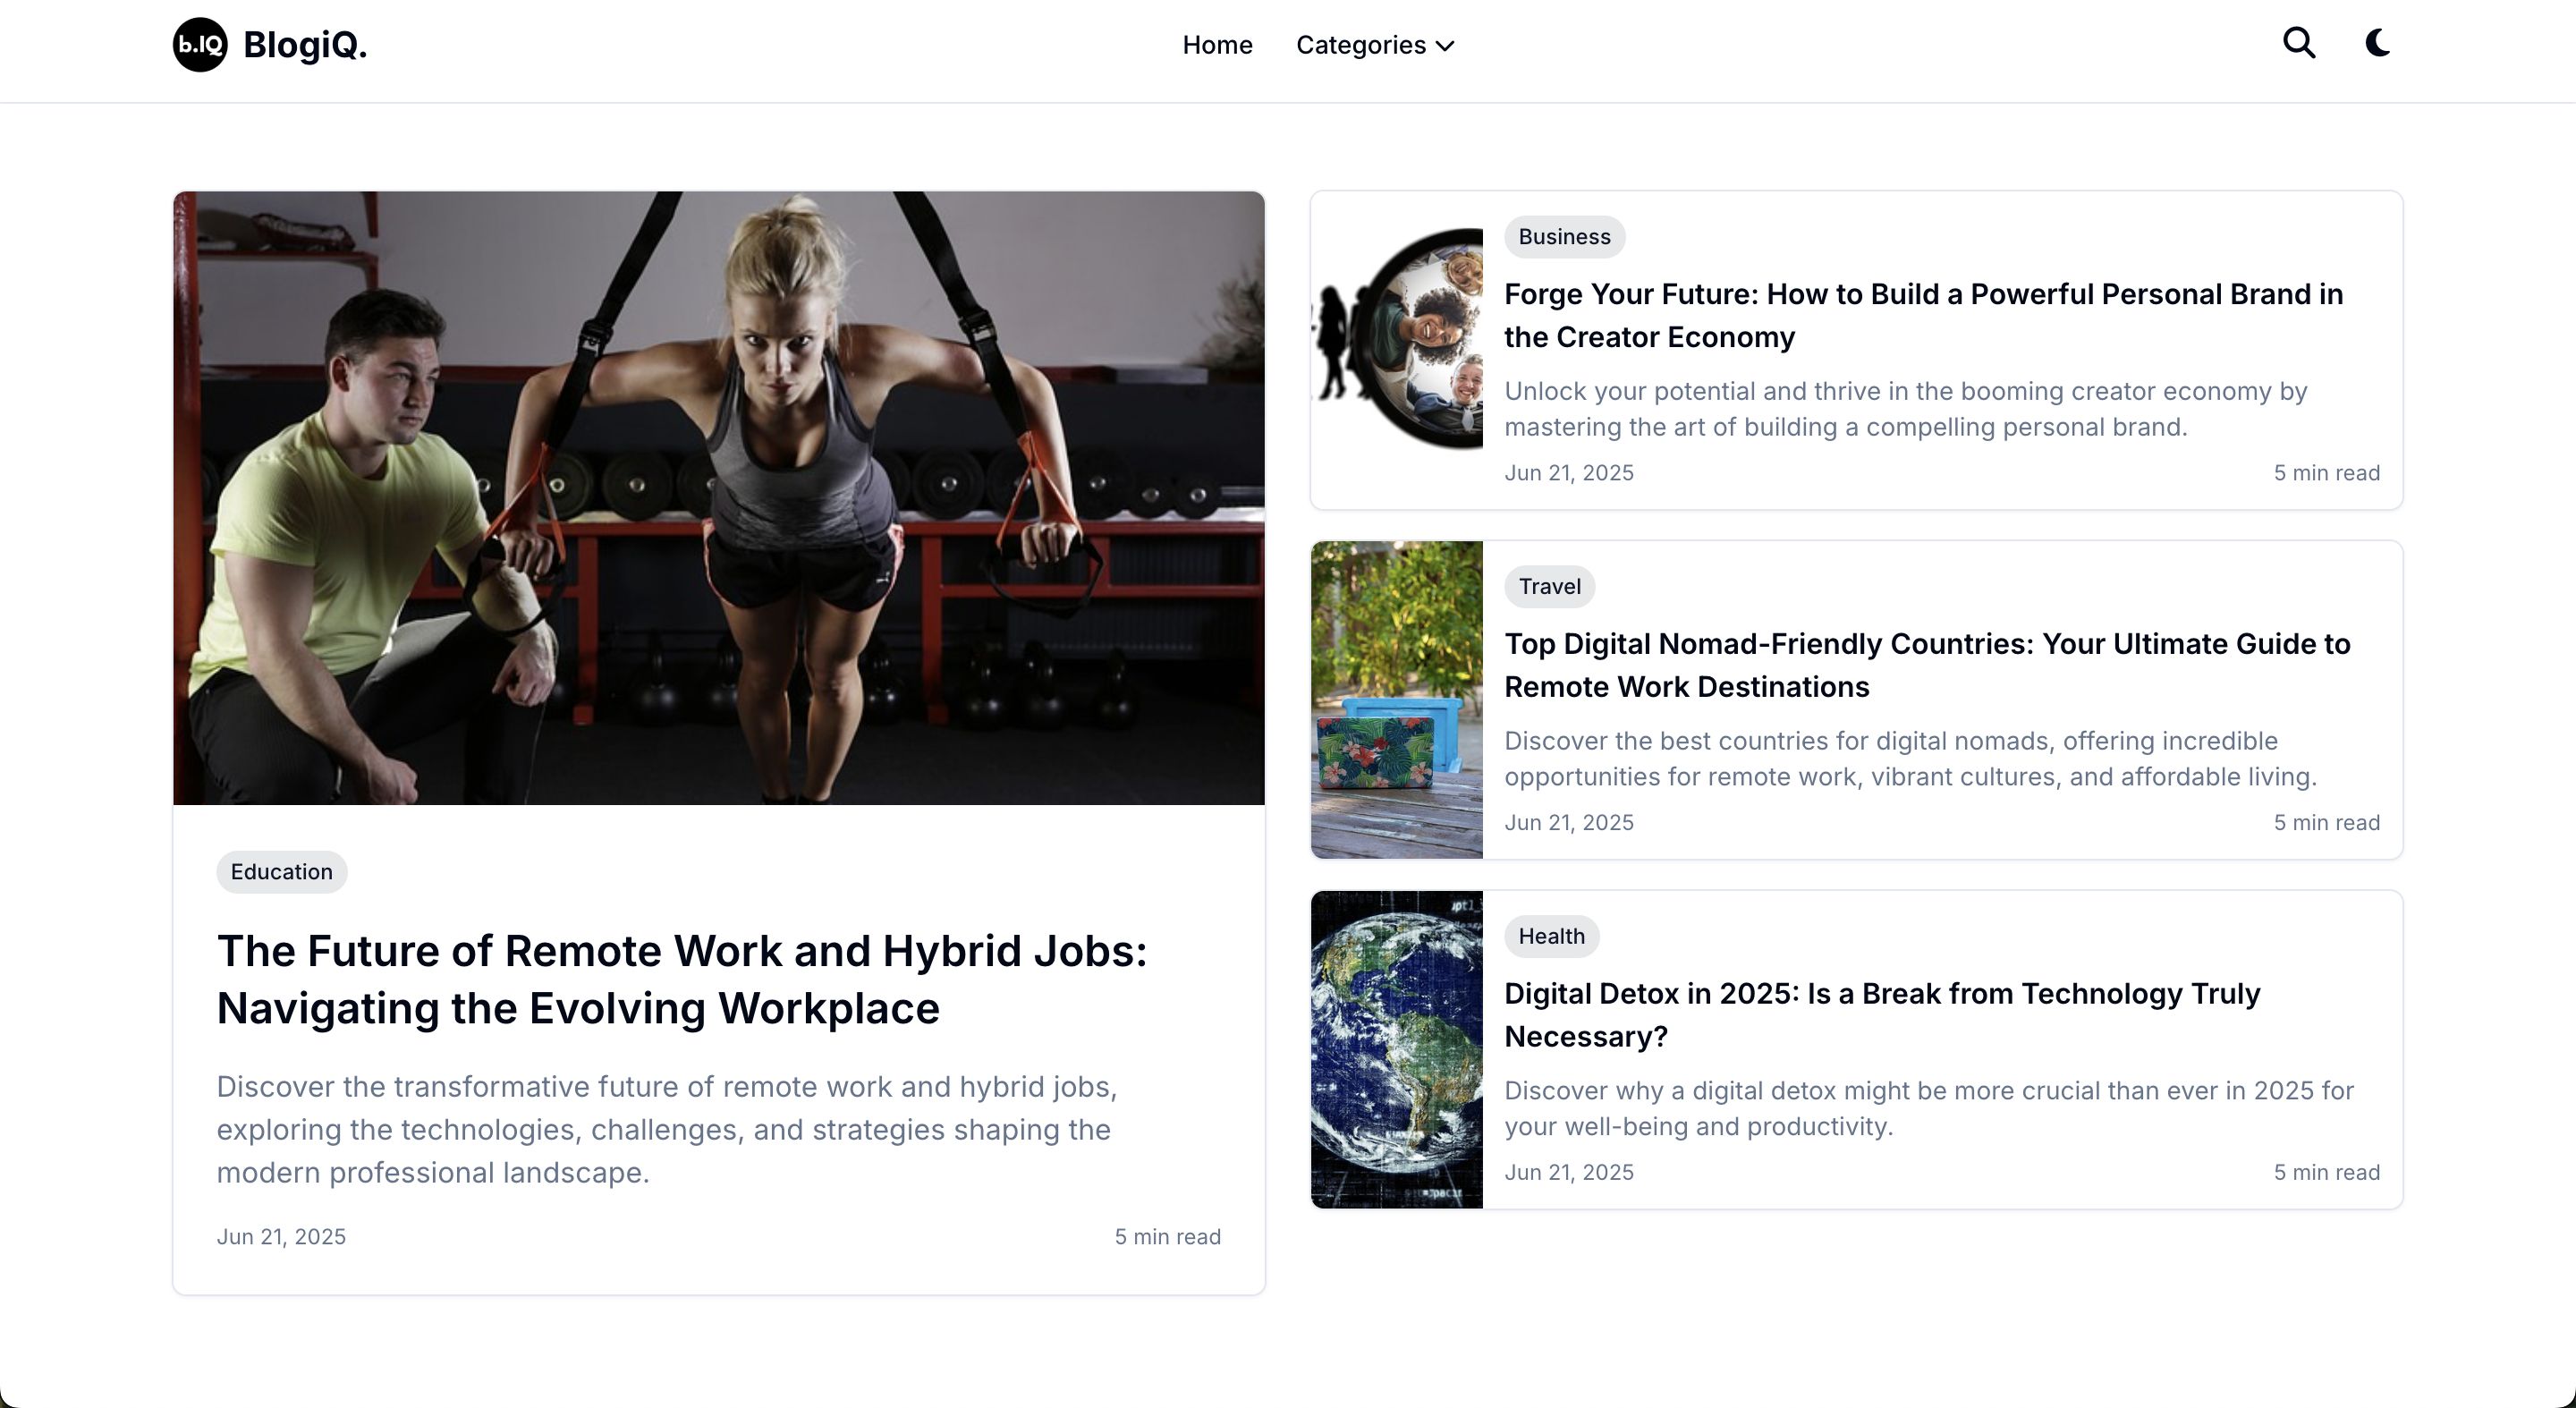Expand the Categories dropdown menu
2576x1408 pixels.
(1375, 45)
